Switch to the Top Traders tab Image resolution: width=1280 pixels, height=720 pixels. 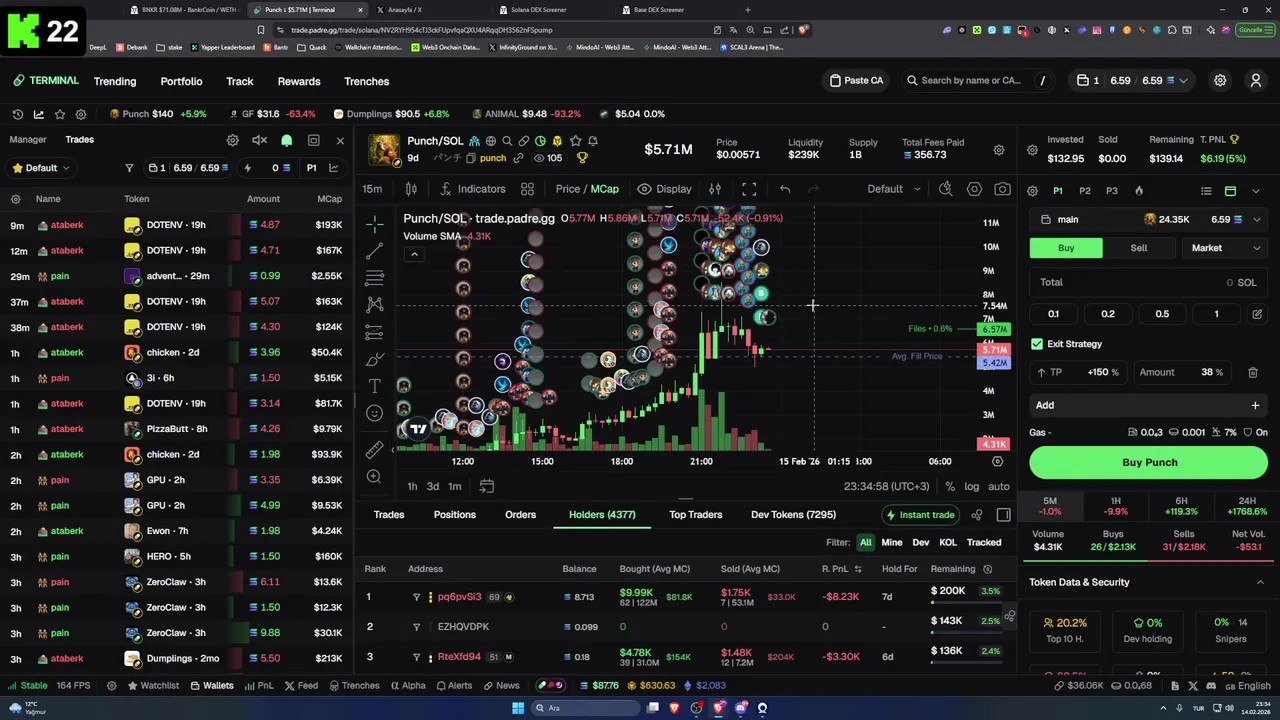click(696, 515)
